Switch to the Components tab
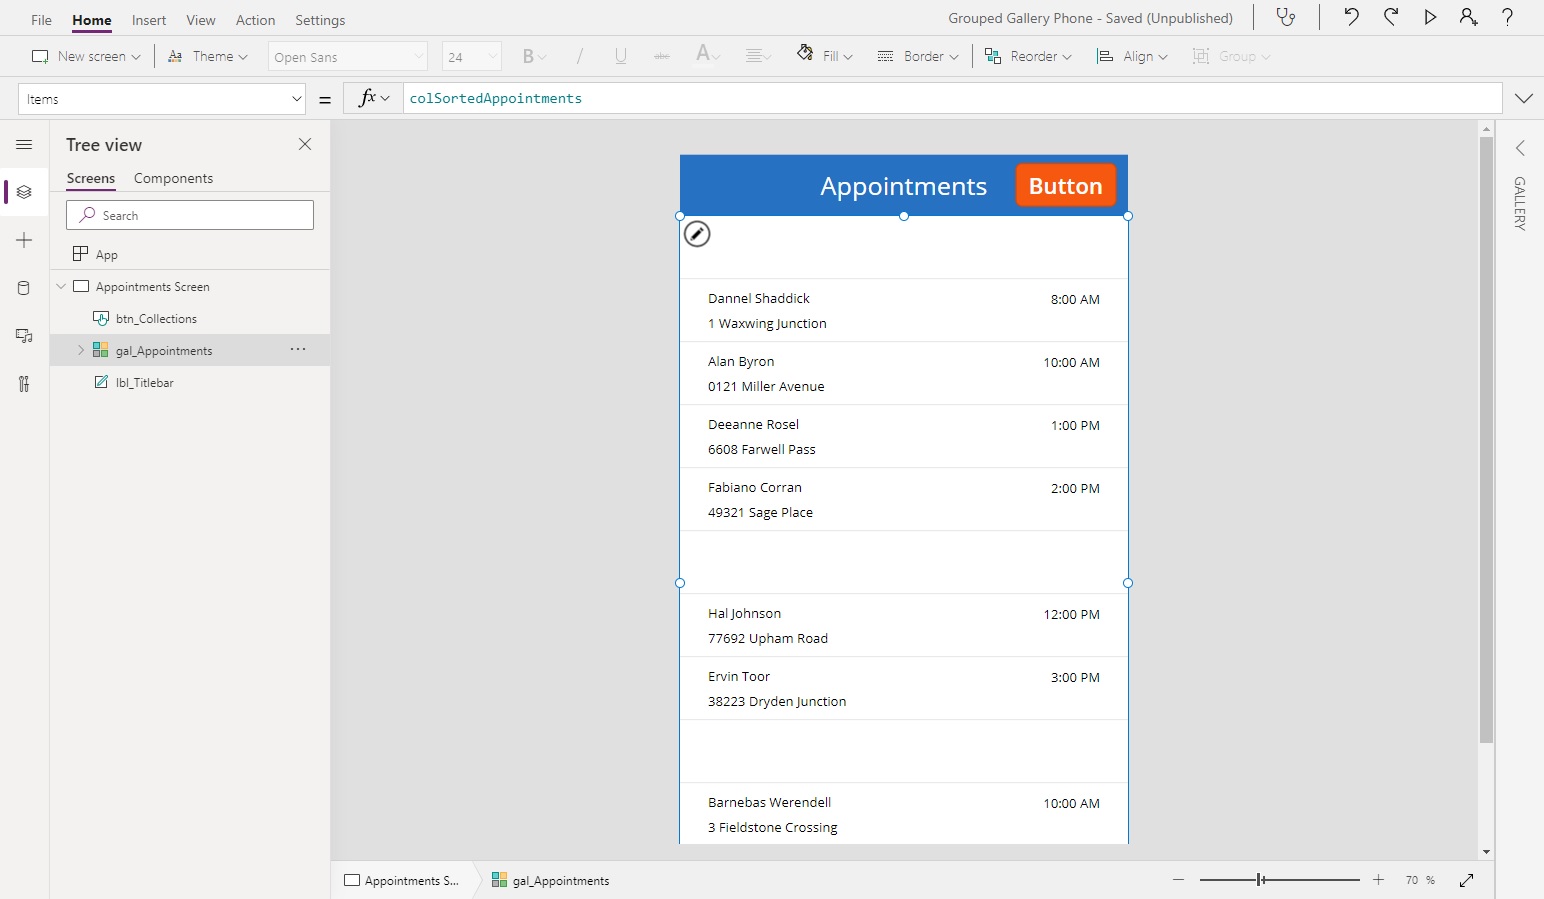The image size is (1544, 899). [x=173, y=178]
